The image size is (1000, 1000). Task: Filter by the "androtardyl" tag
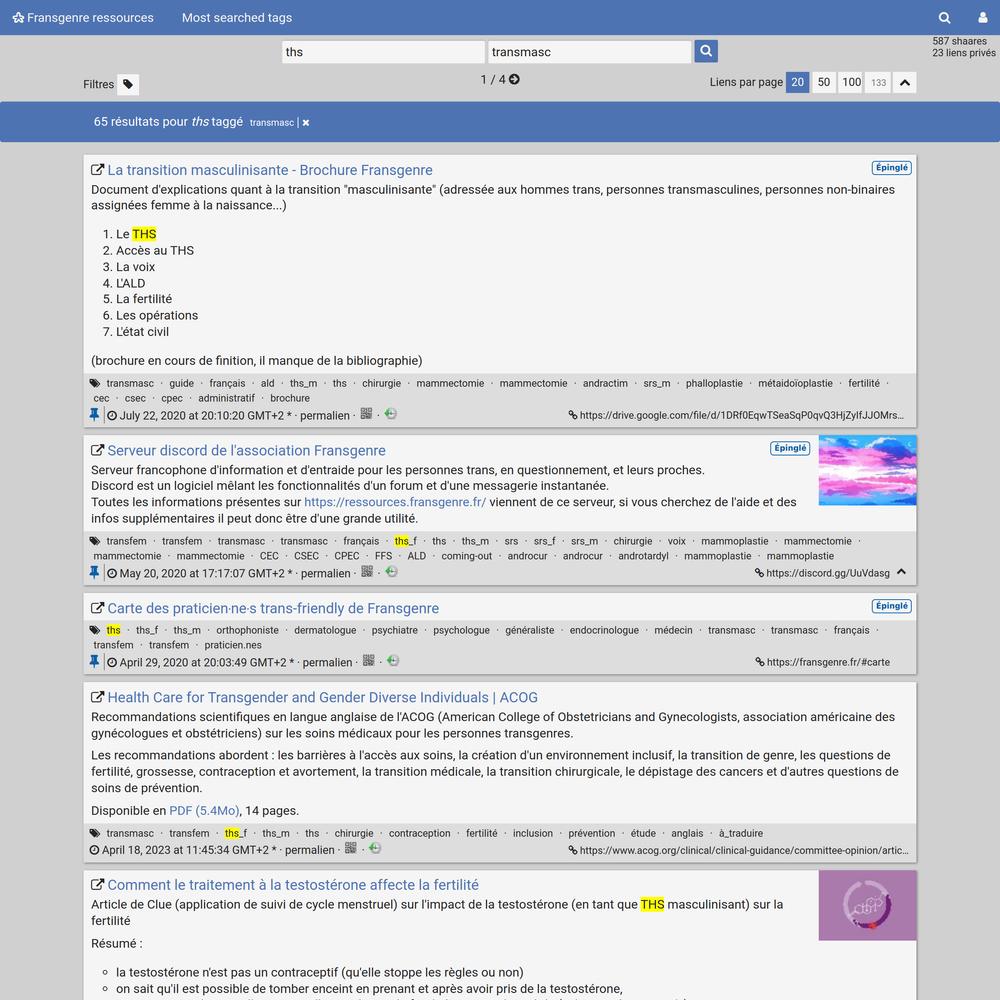(643, 556)
